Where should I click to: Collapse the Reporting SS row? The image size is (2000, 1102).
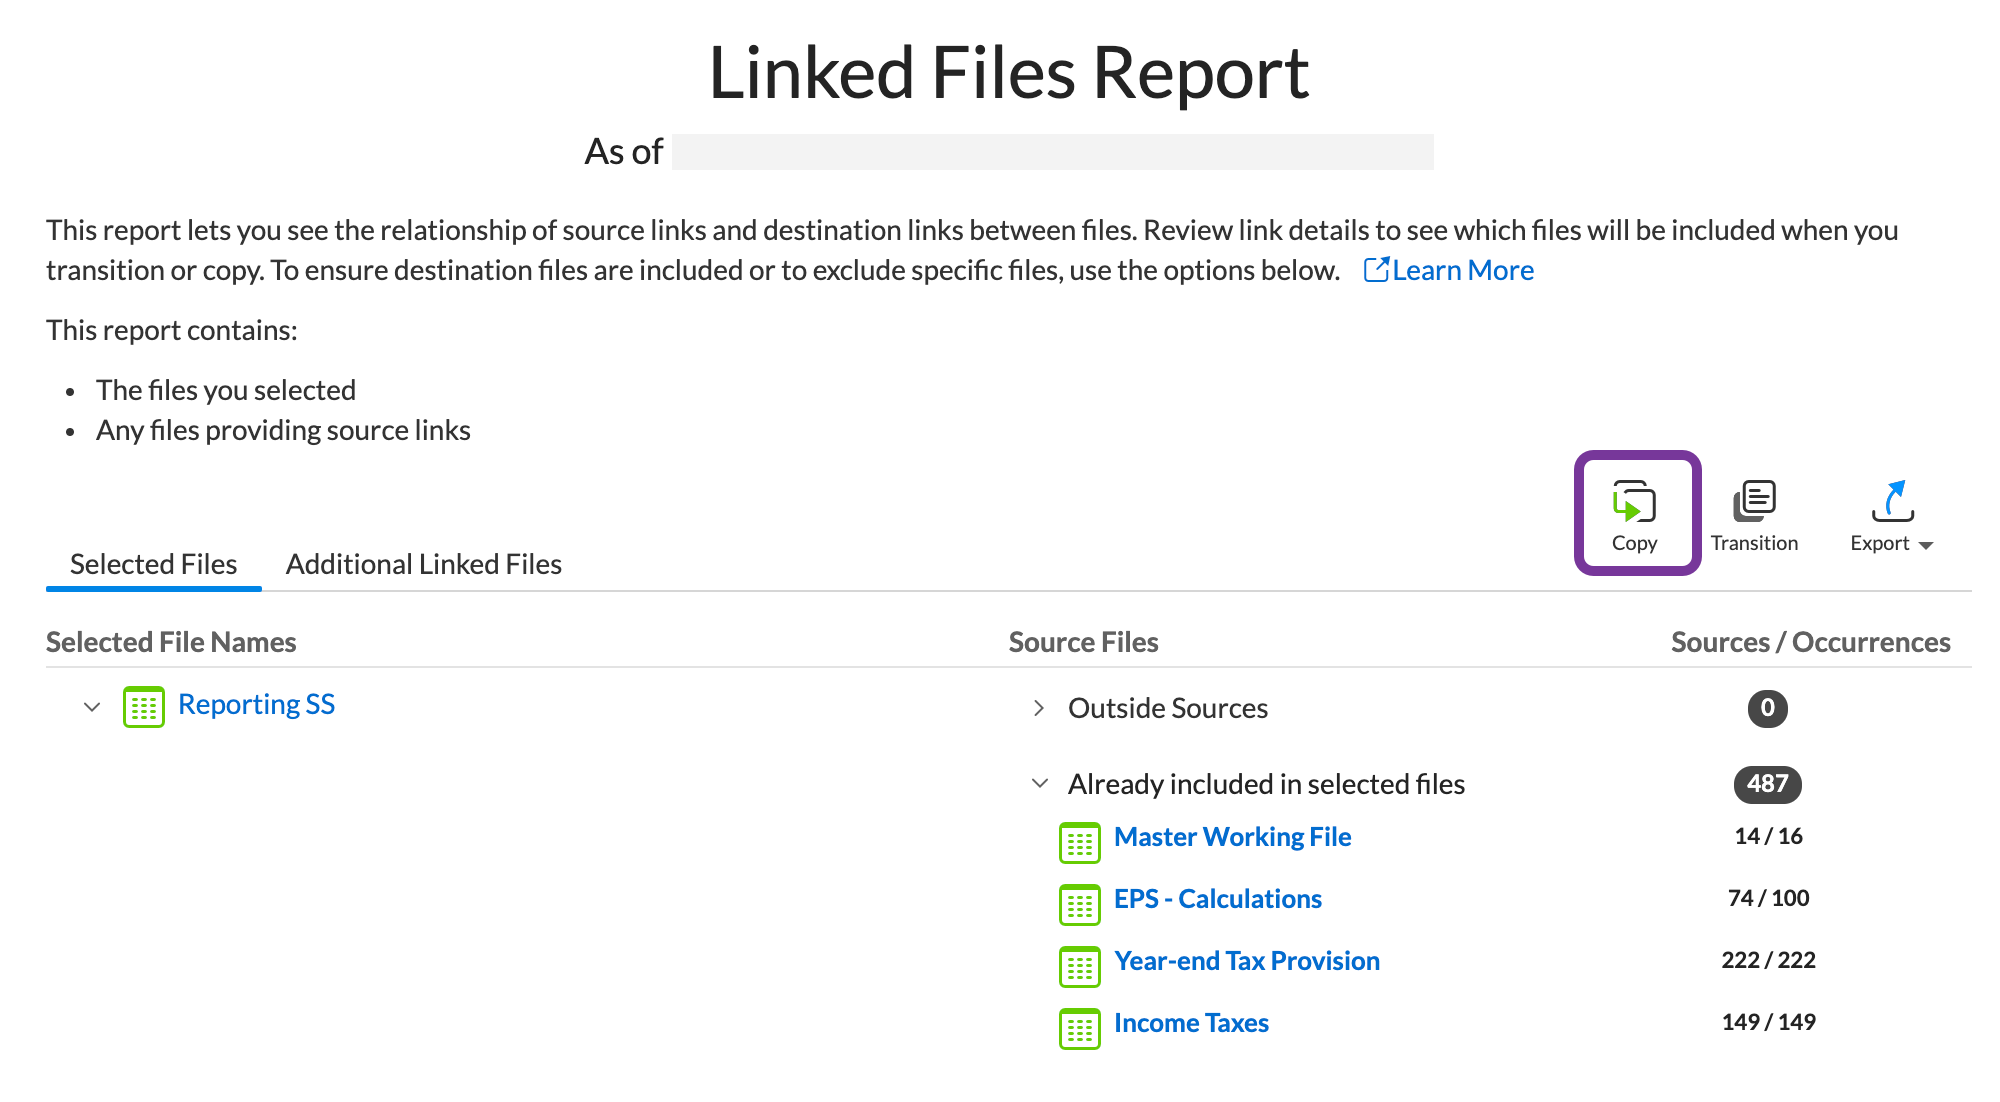coord(92,707)
